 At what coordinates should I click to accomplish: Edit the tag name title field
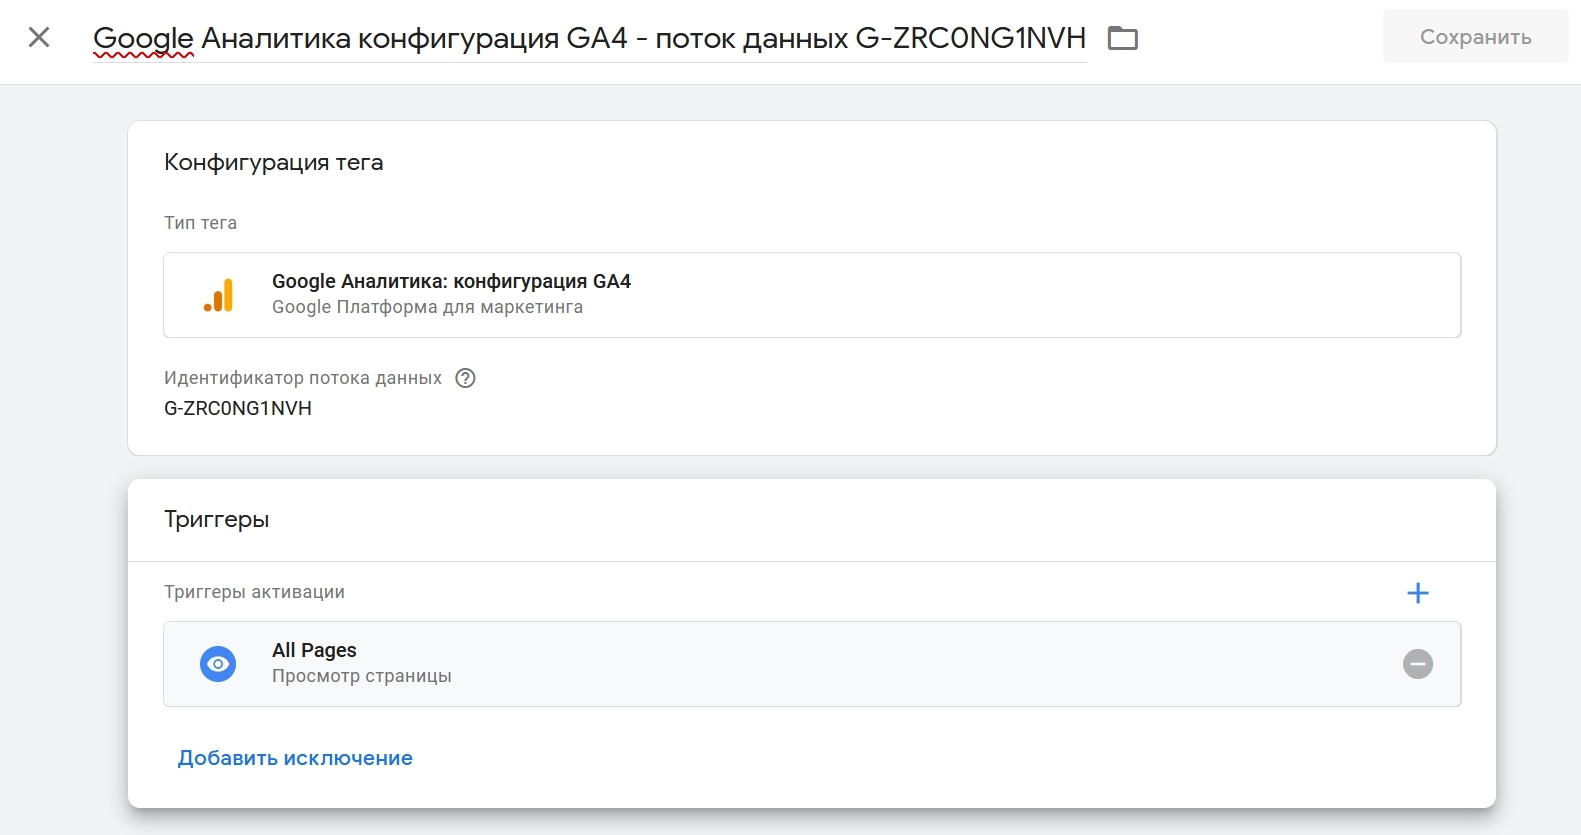(589, 39)
